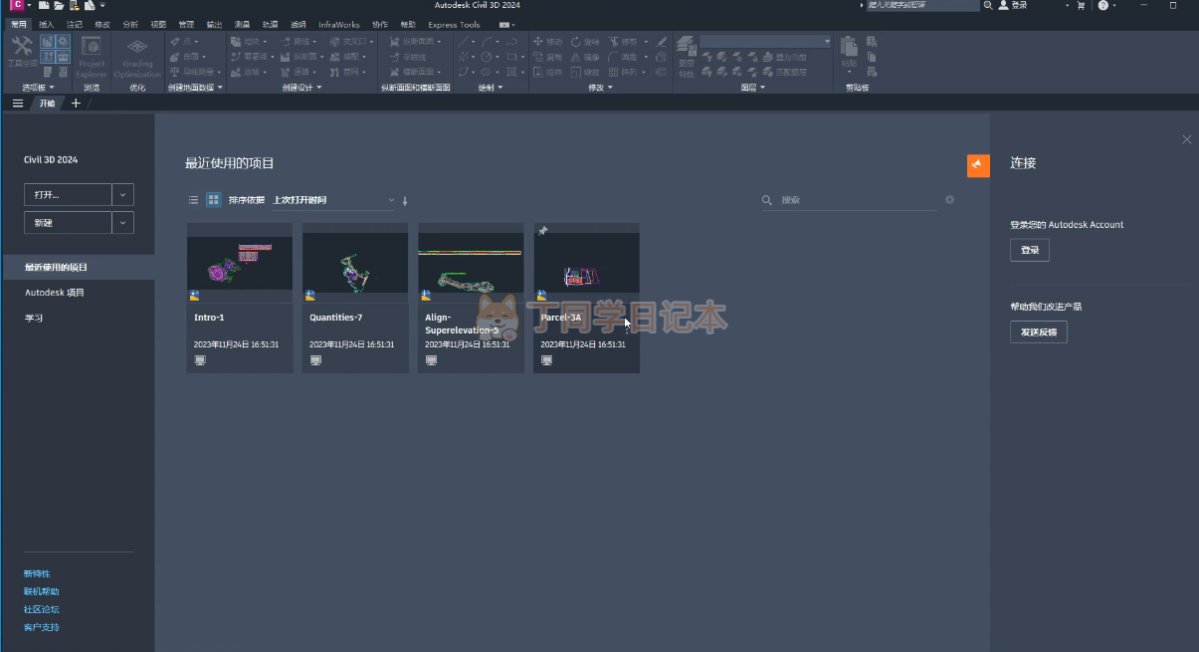The width and height of the screenshot is (1199, 652).
Task: Switch recent projects to list view
Action: (x=194, y=200)
